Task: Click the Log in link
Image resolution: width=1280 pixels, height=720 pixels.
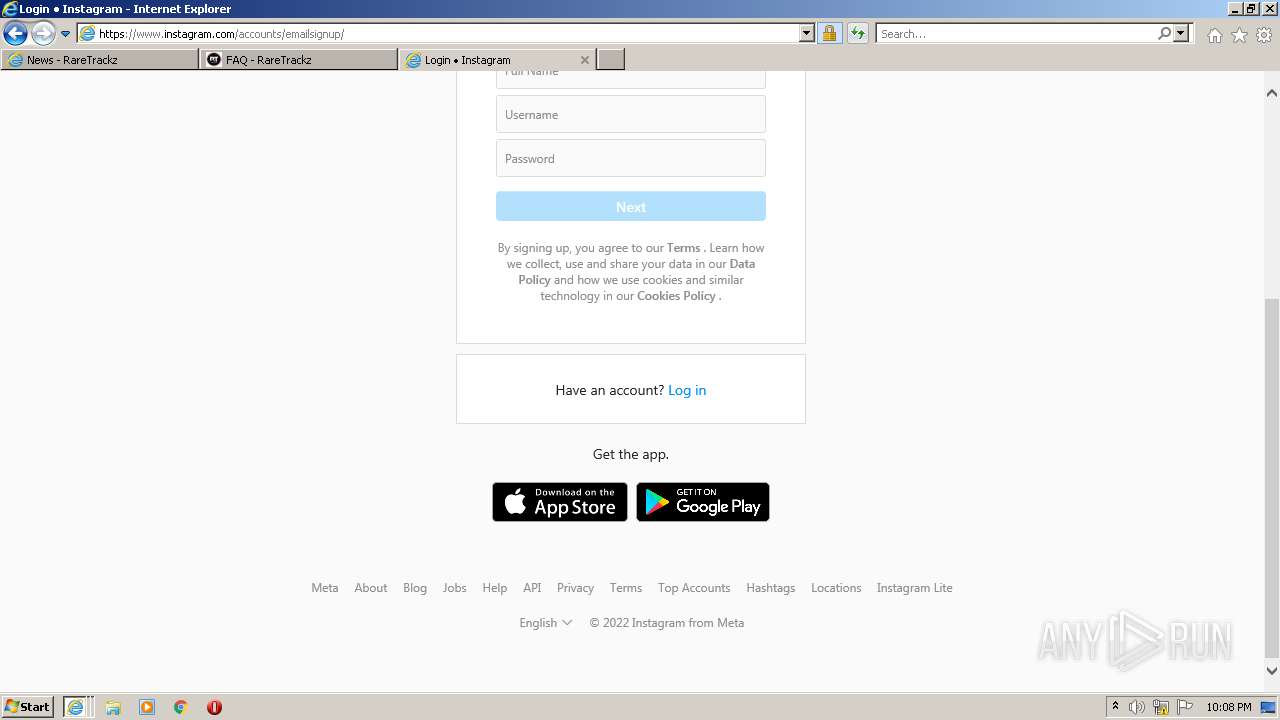Action: (687, 390)
